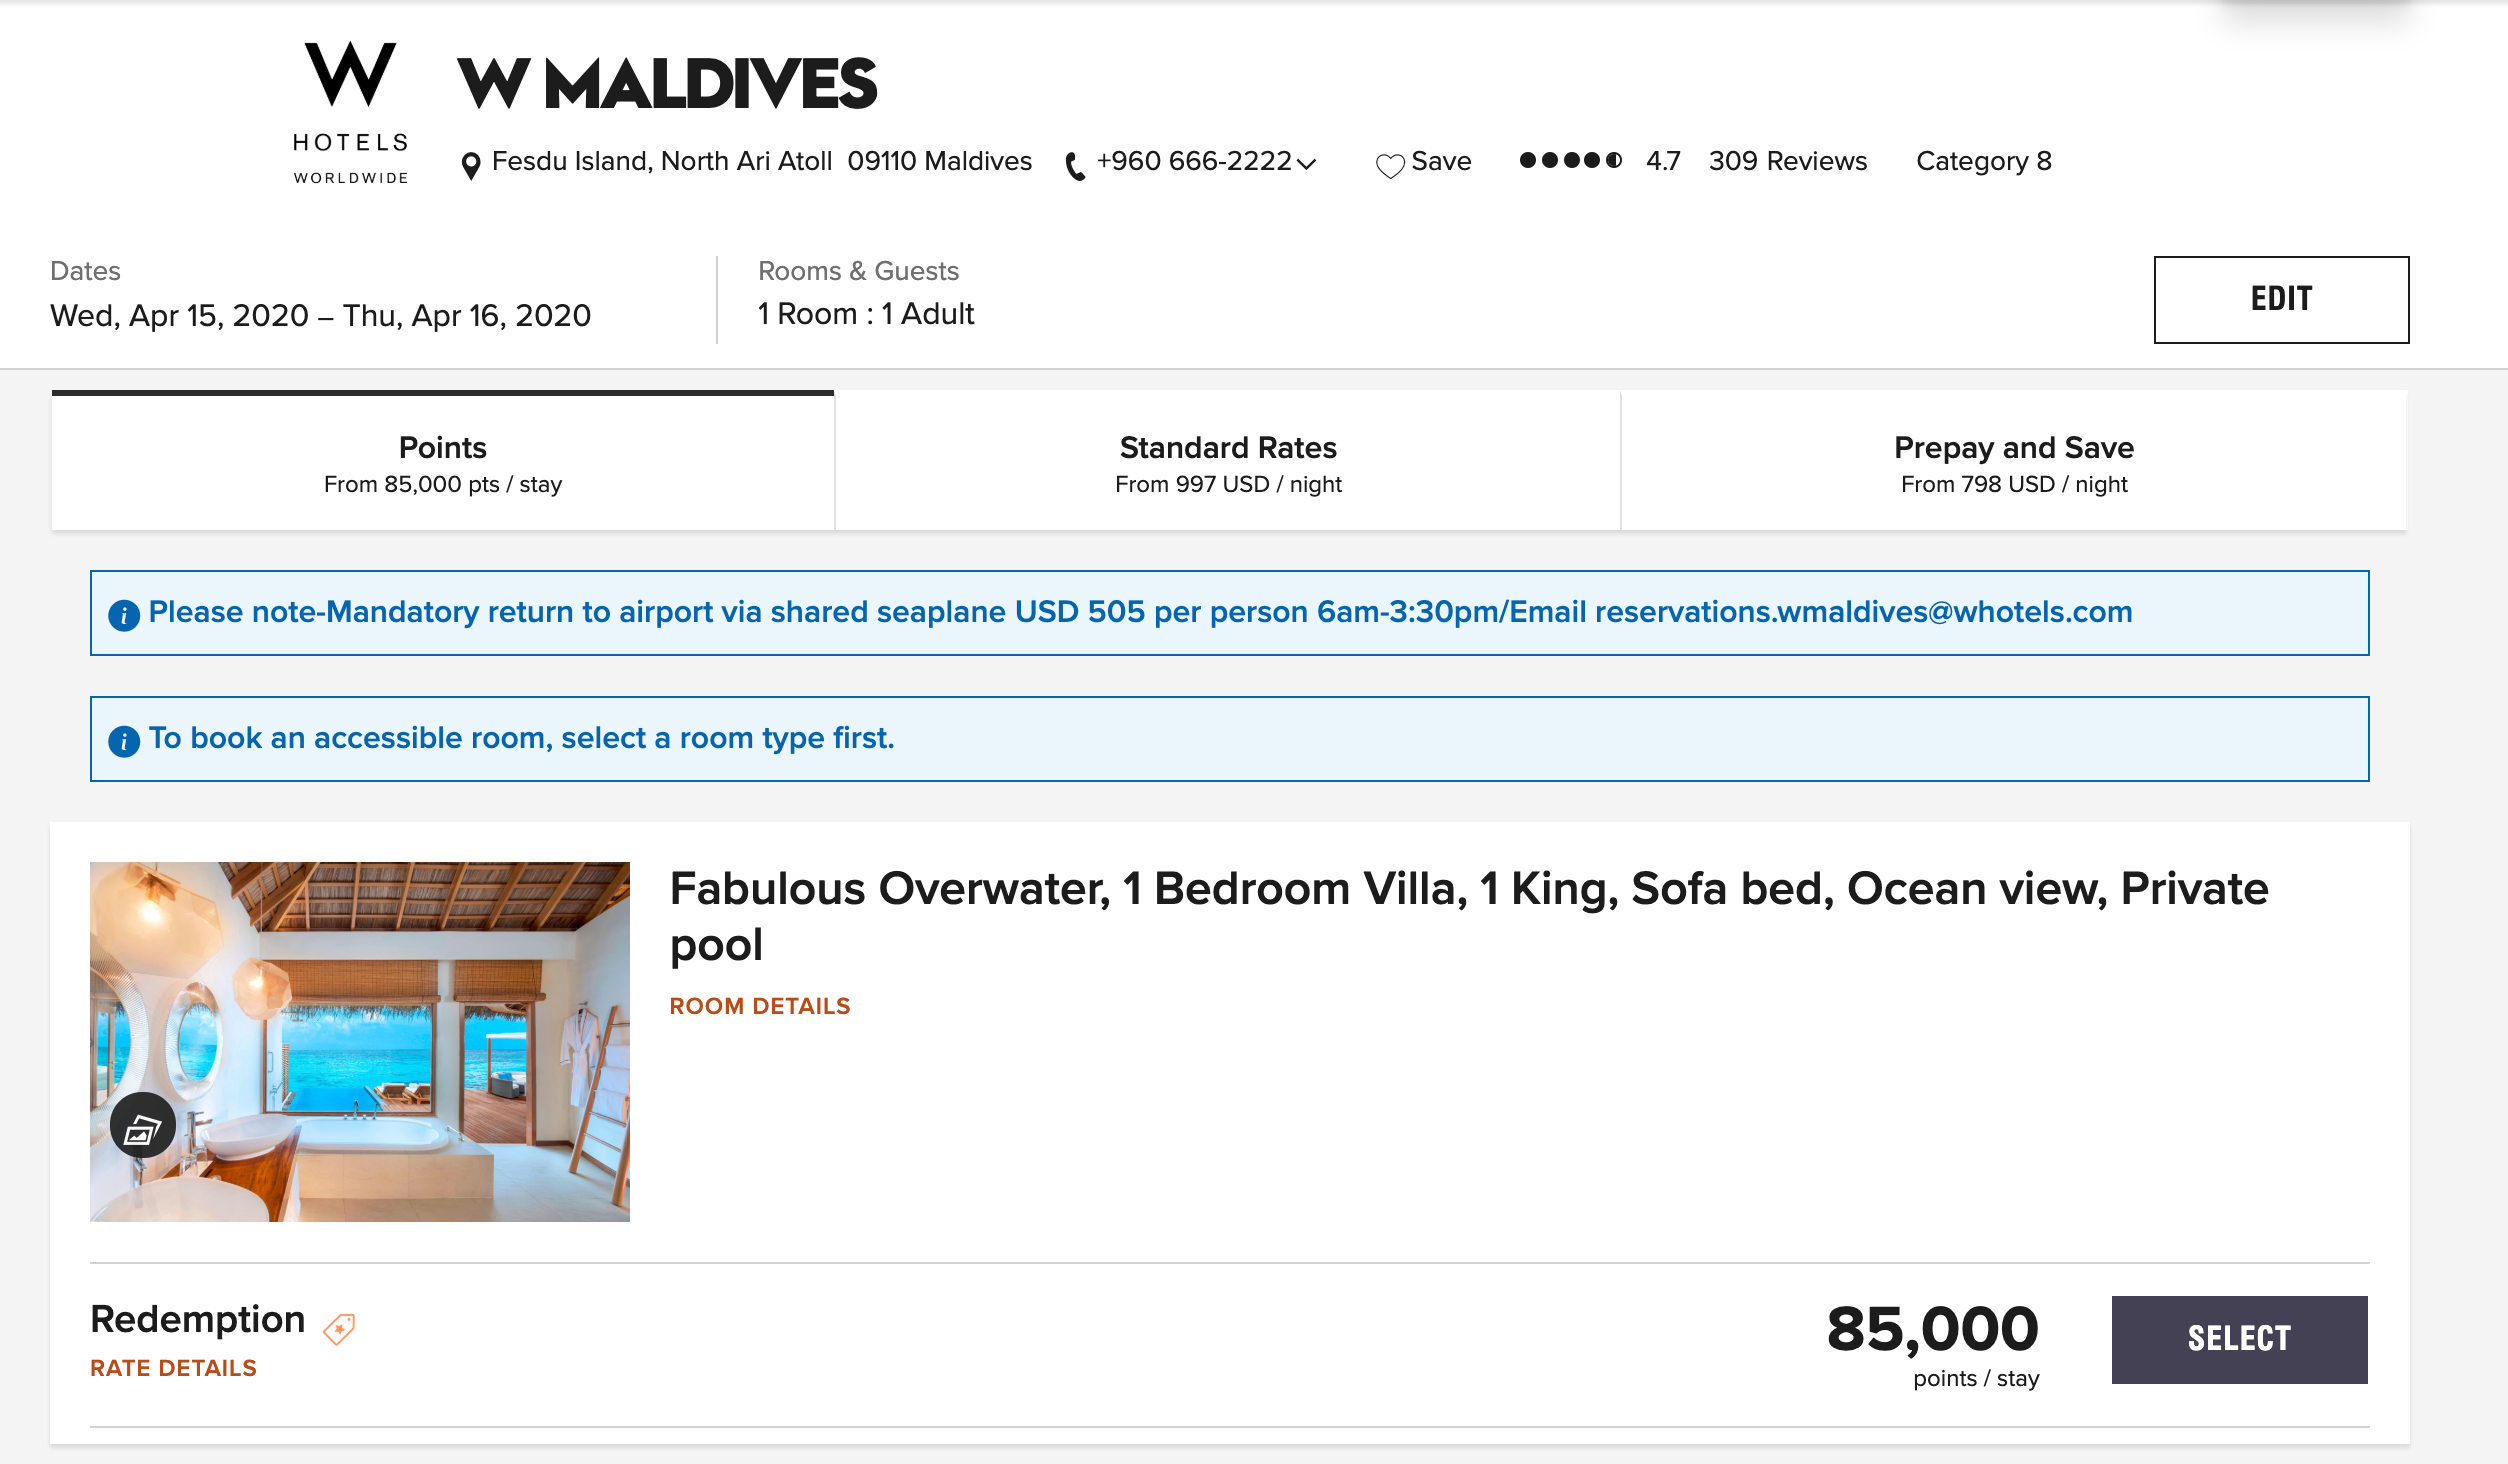This screenshot has height=1464, width=2508.
Task: Switch to the Standard Rates tab
Action: point(1228,463)
